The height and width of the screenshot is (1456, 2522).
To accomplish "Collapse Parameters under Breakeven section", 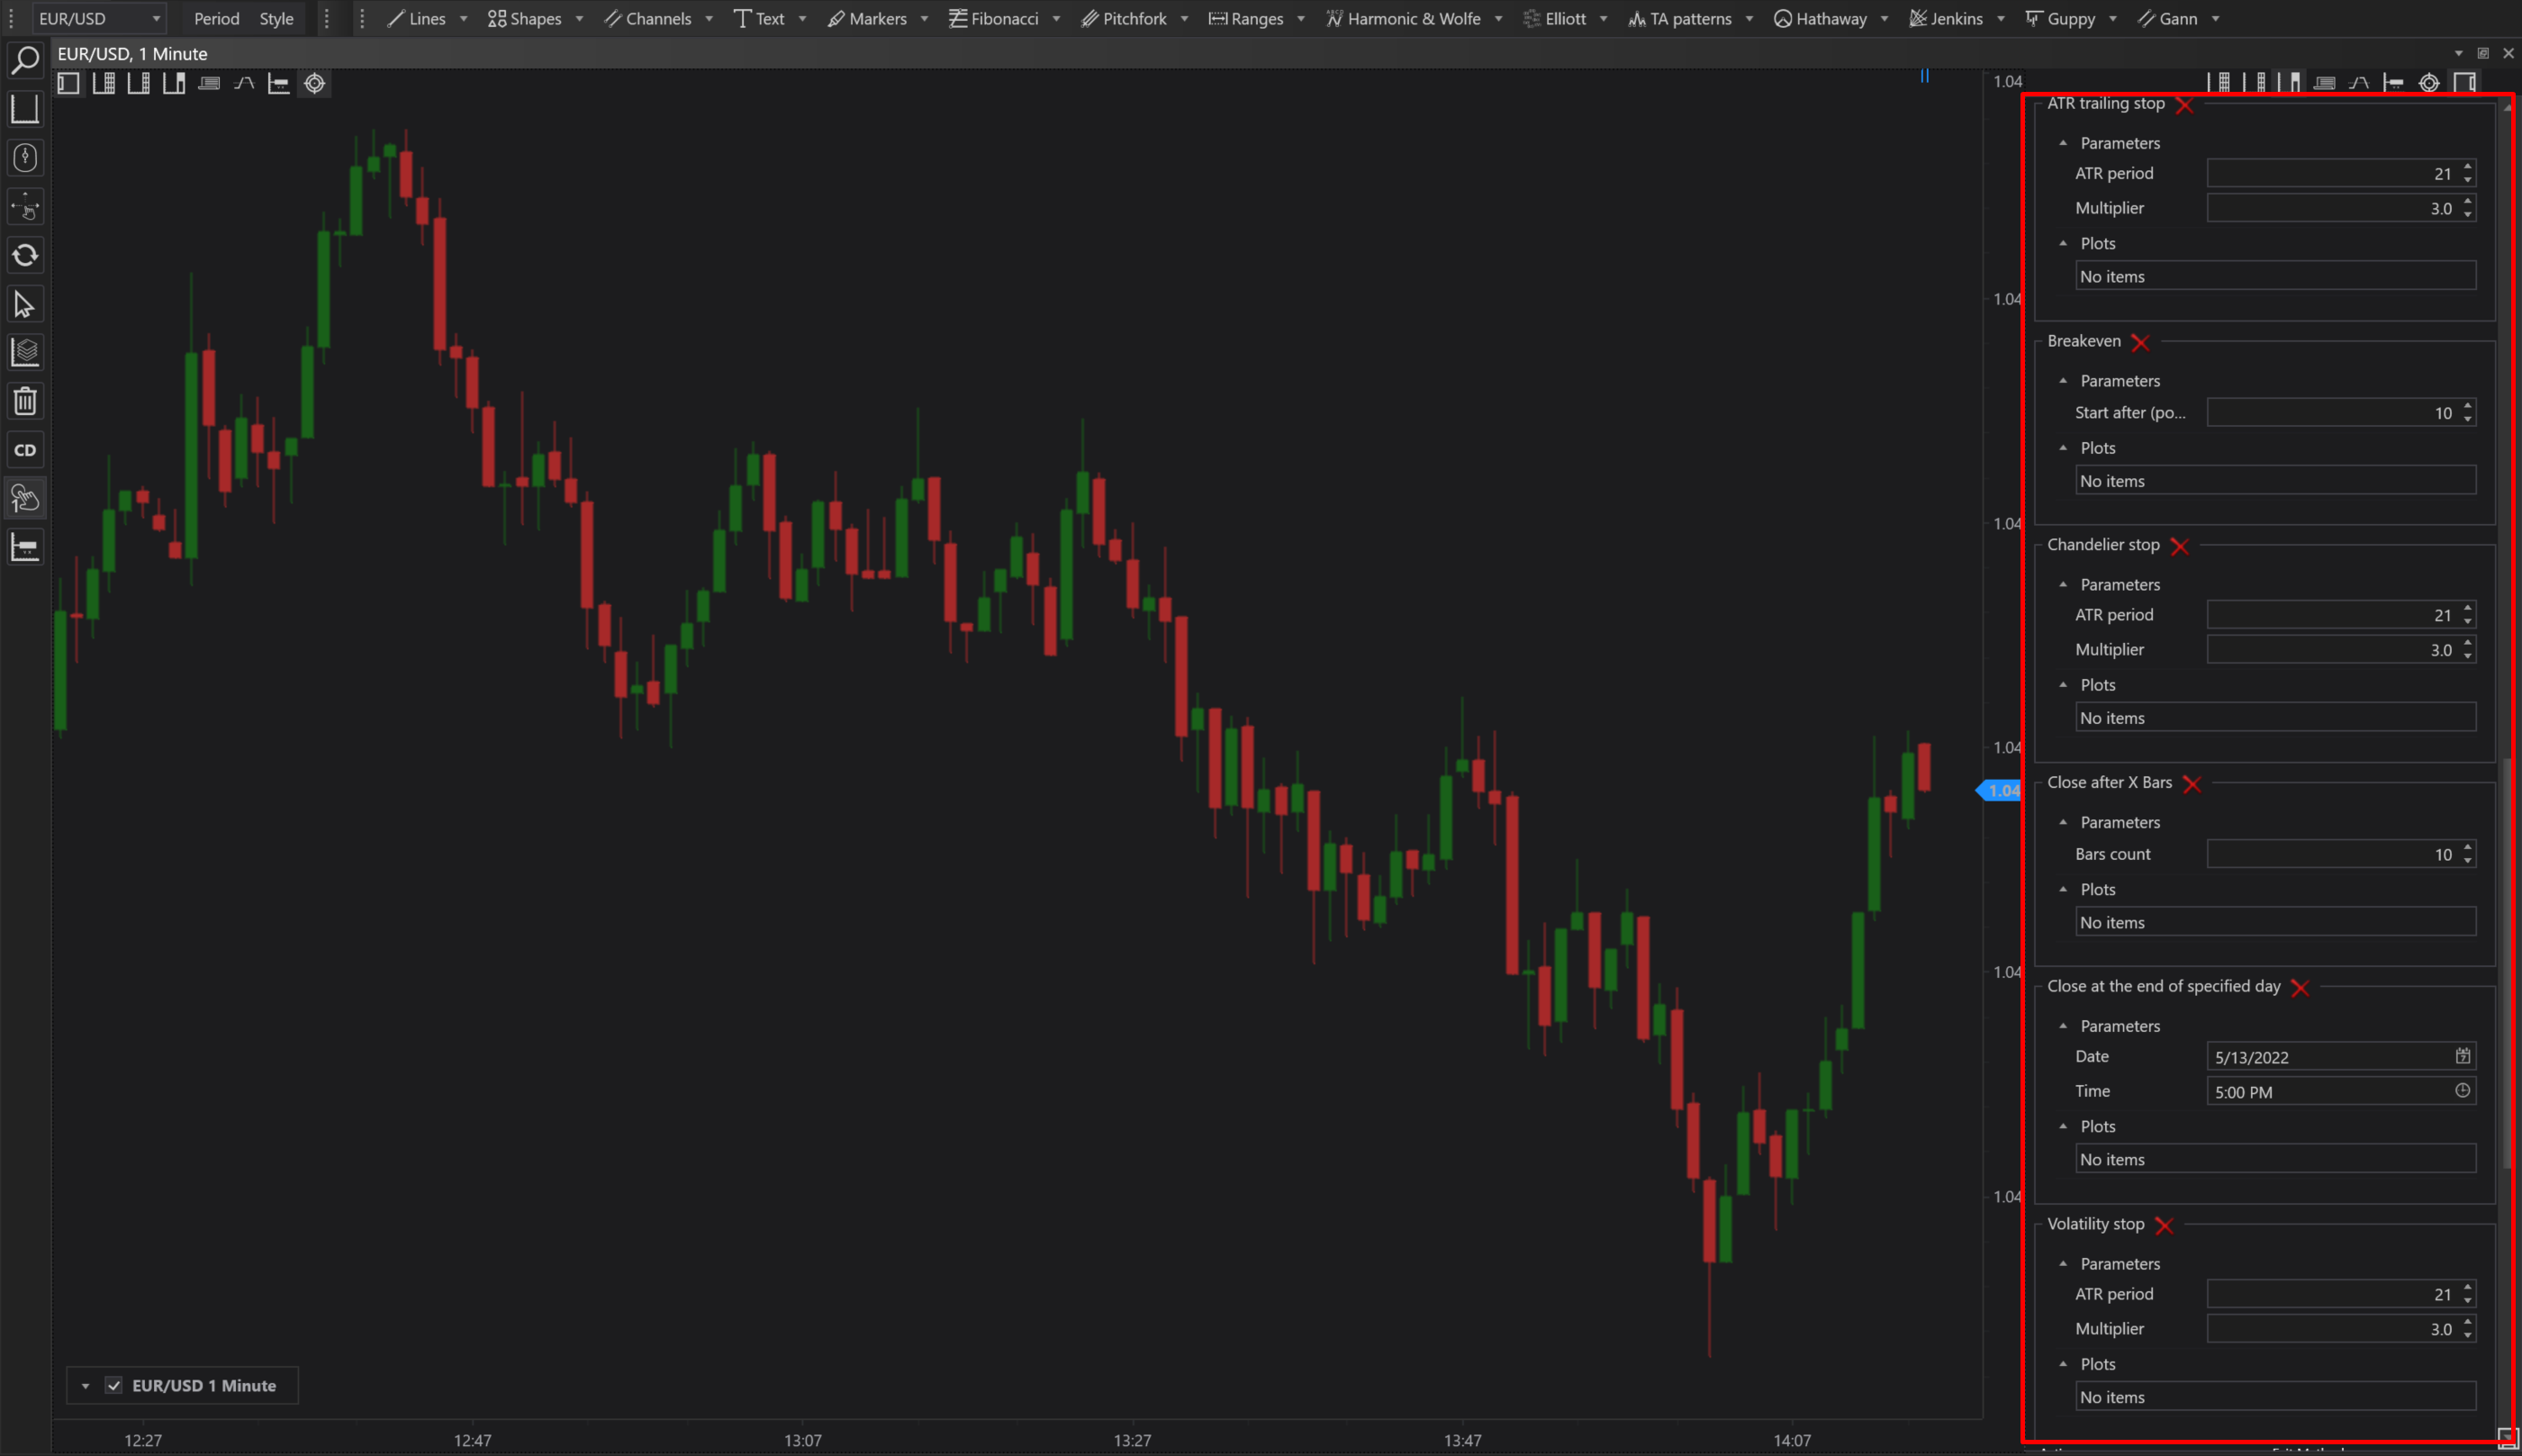I will (x=2063, y=381).
